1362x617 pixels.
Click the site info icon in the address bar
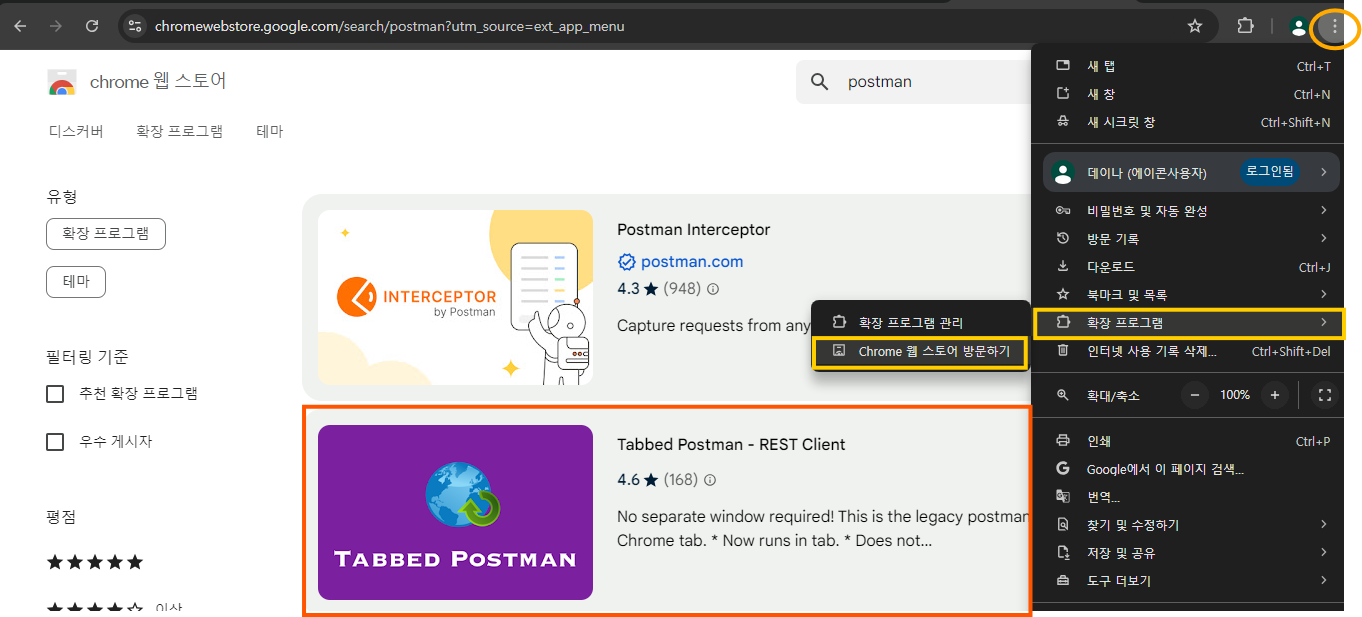click(136, 26)
